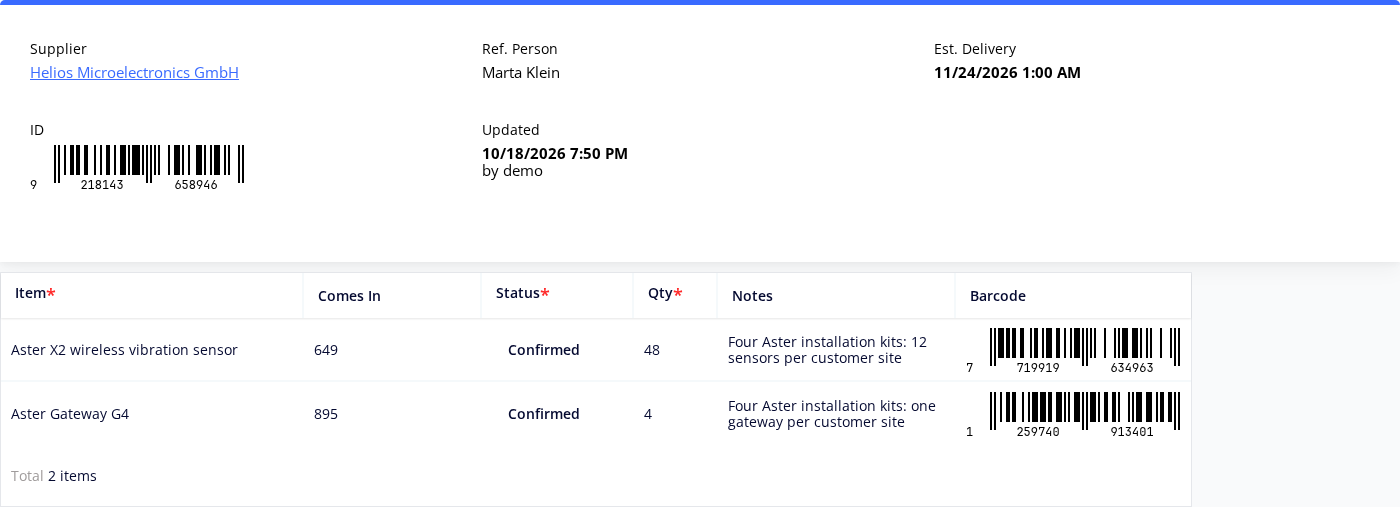Open the Helios Microelectronics GmbH supplier link
Screen dimensions: 1400x507
134,73
